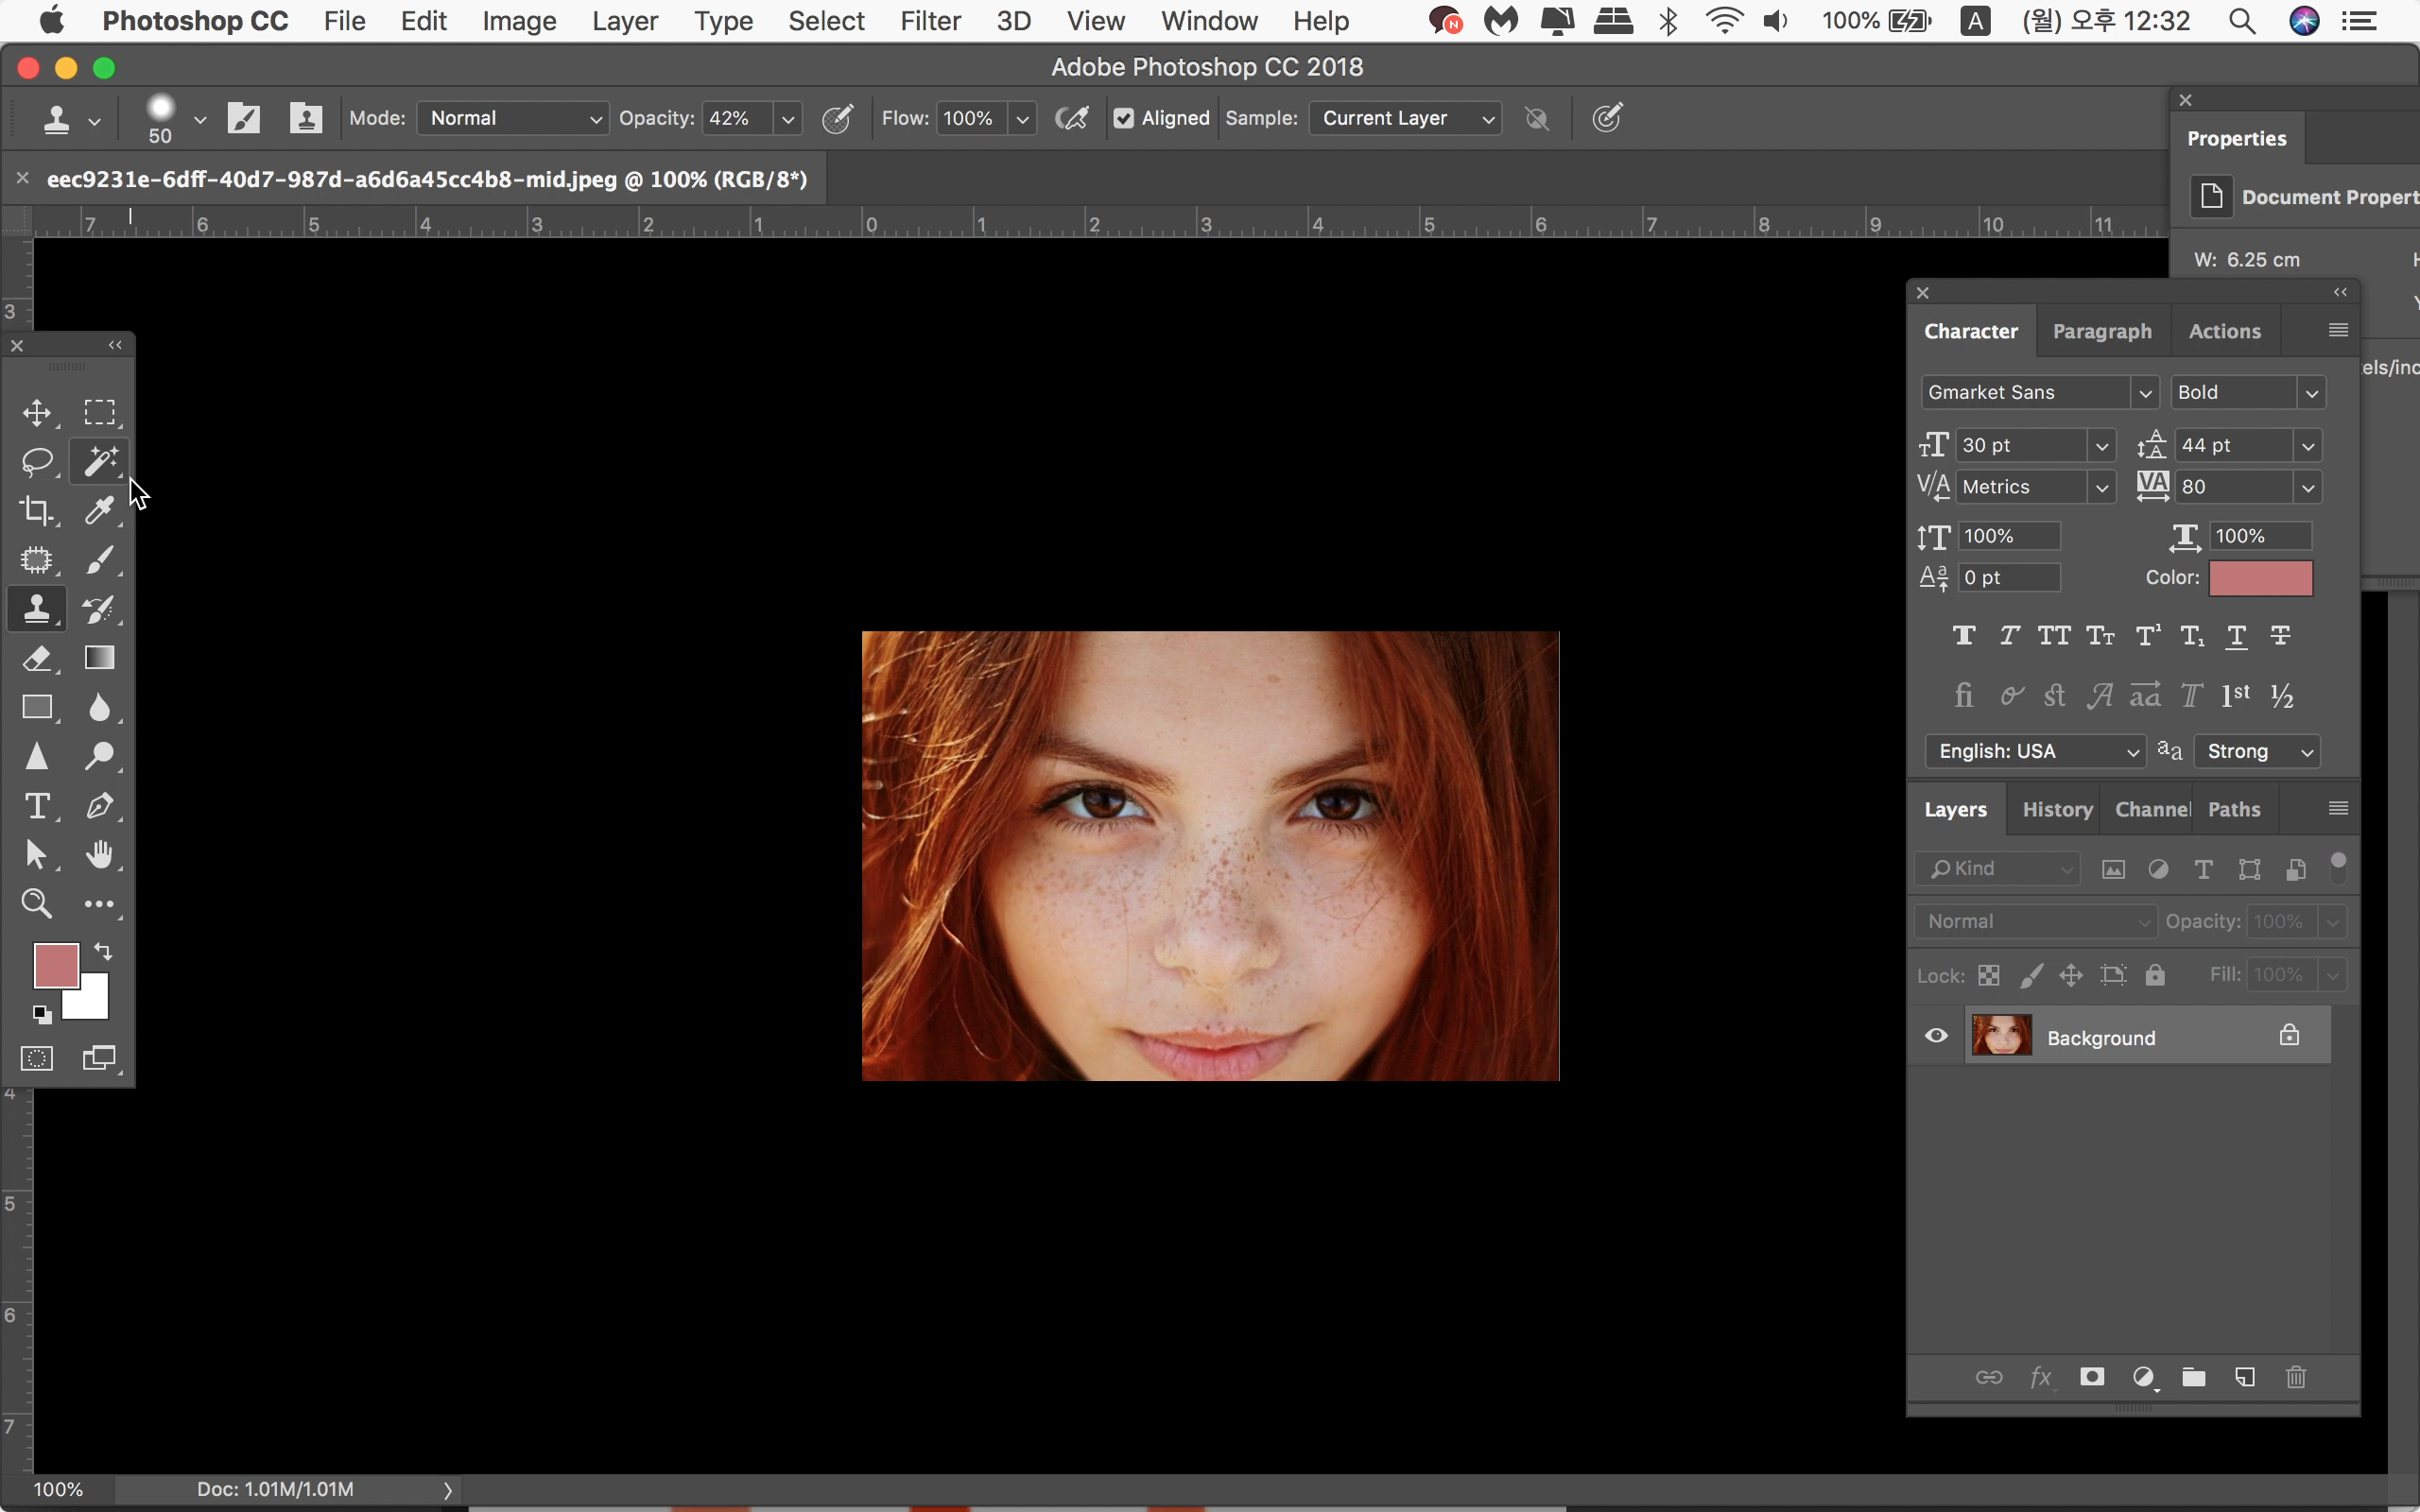Toggle Quick Mask mode icon

tap(37, 1058)
